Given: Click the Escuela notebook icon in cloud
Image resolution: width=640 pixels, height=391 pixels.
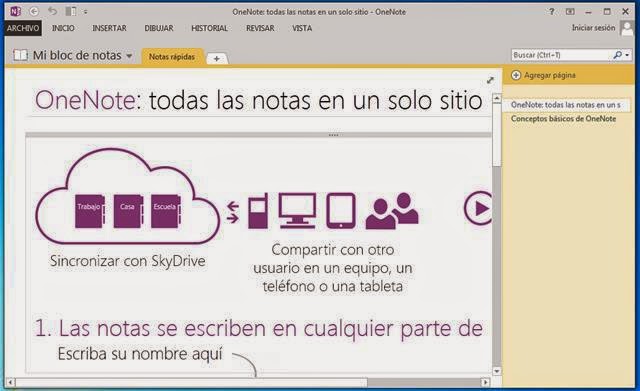Looking at the screenshot, I should pyautogui.click(x=166, y=211).
